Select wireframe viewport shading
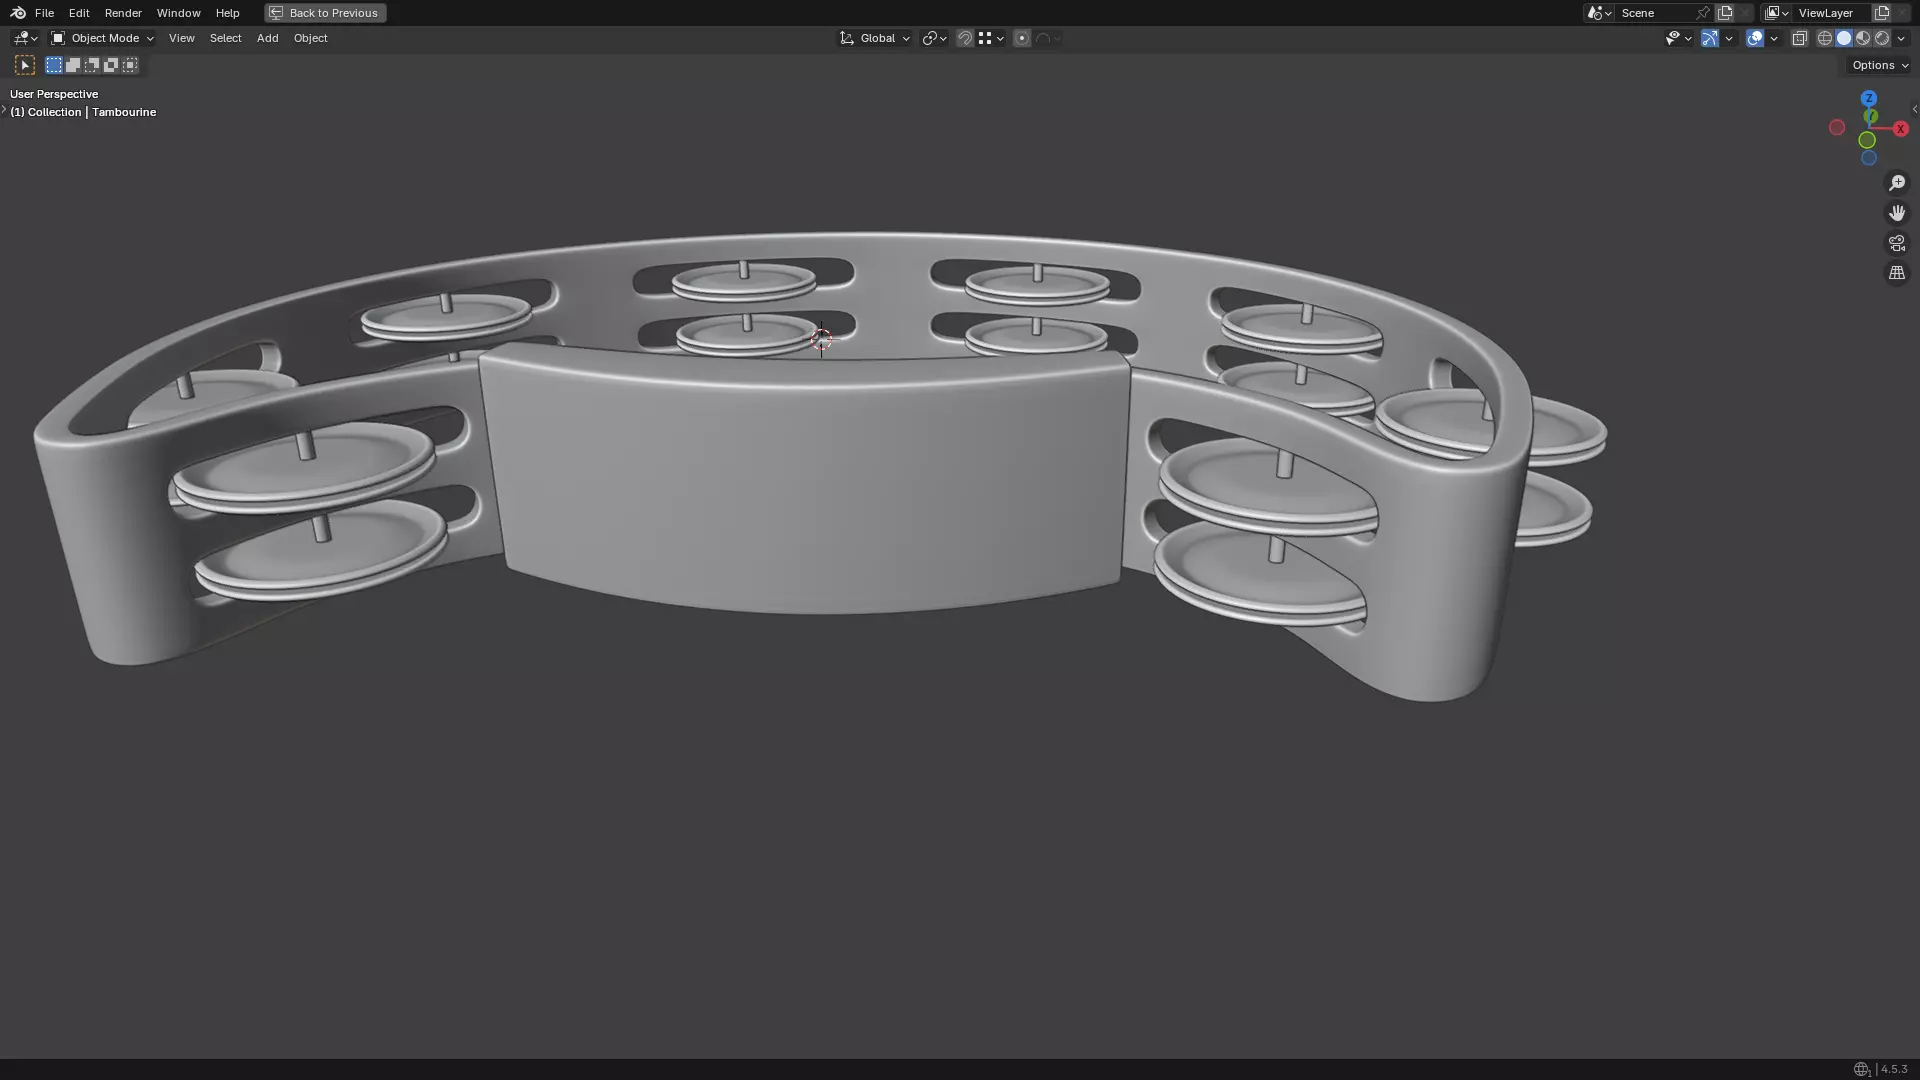 pyautogui.click(x=1825, y=38)
